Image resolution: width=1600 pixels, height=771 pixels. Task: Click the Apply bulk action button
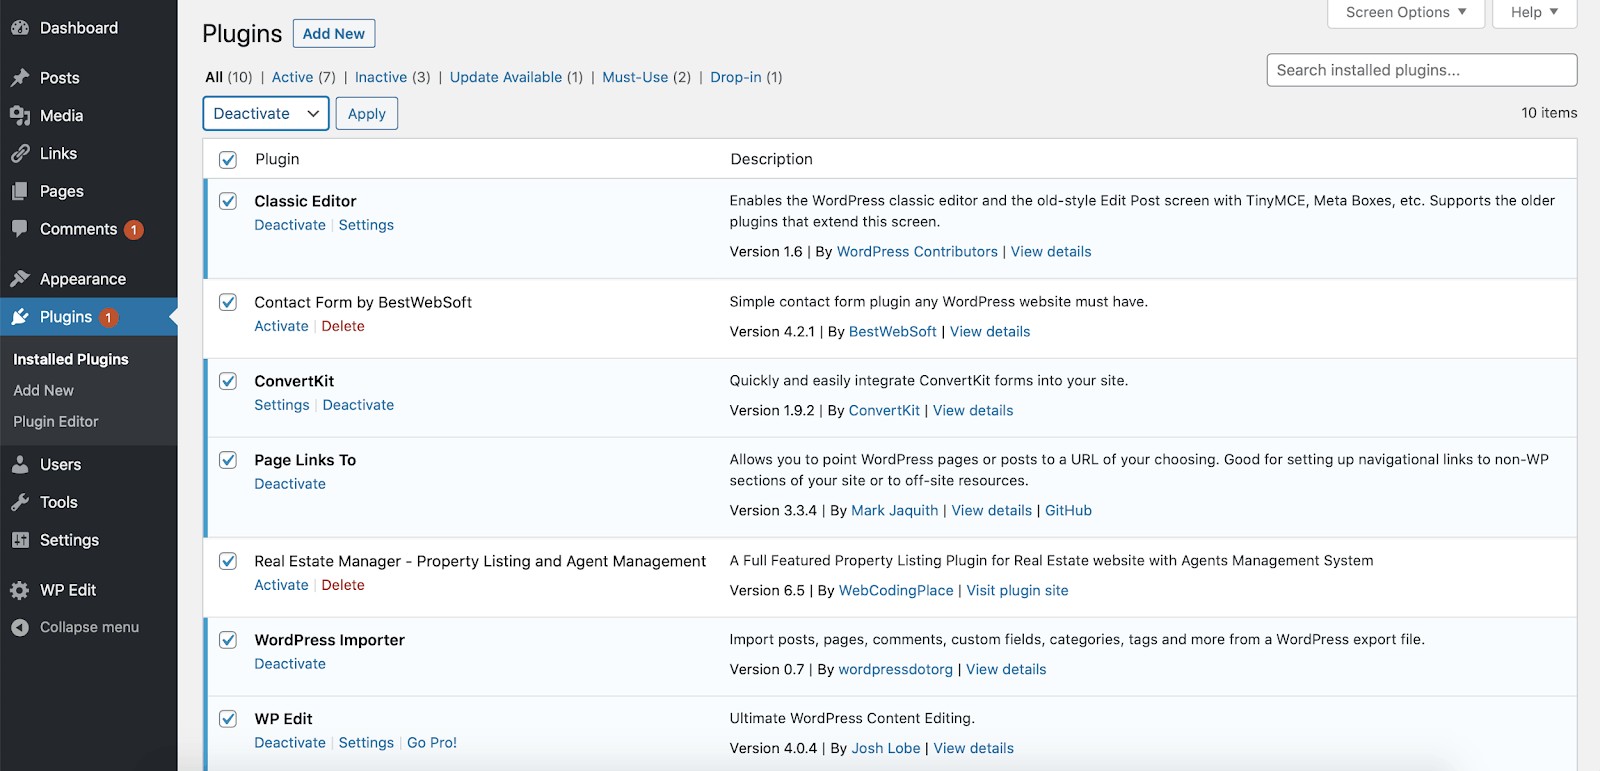tap(367, 114)
